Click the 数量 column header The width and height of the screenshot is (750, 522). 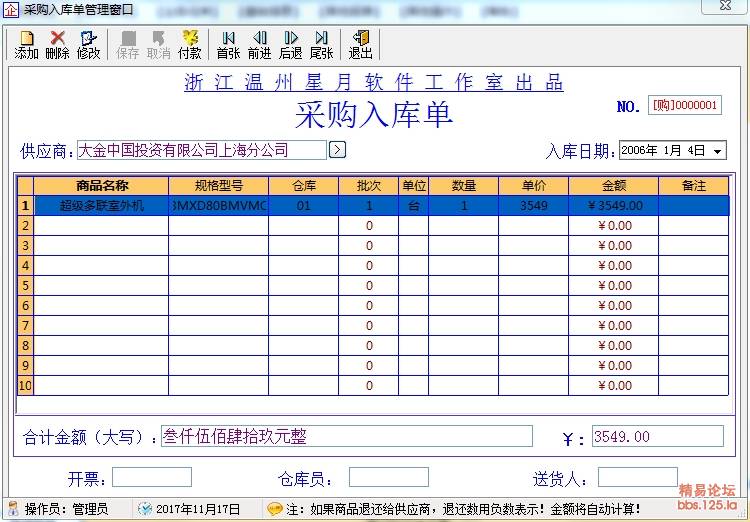(x=463, y=186)
